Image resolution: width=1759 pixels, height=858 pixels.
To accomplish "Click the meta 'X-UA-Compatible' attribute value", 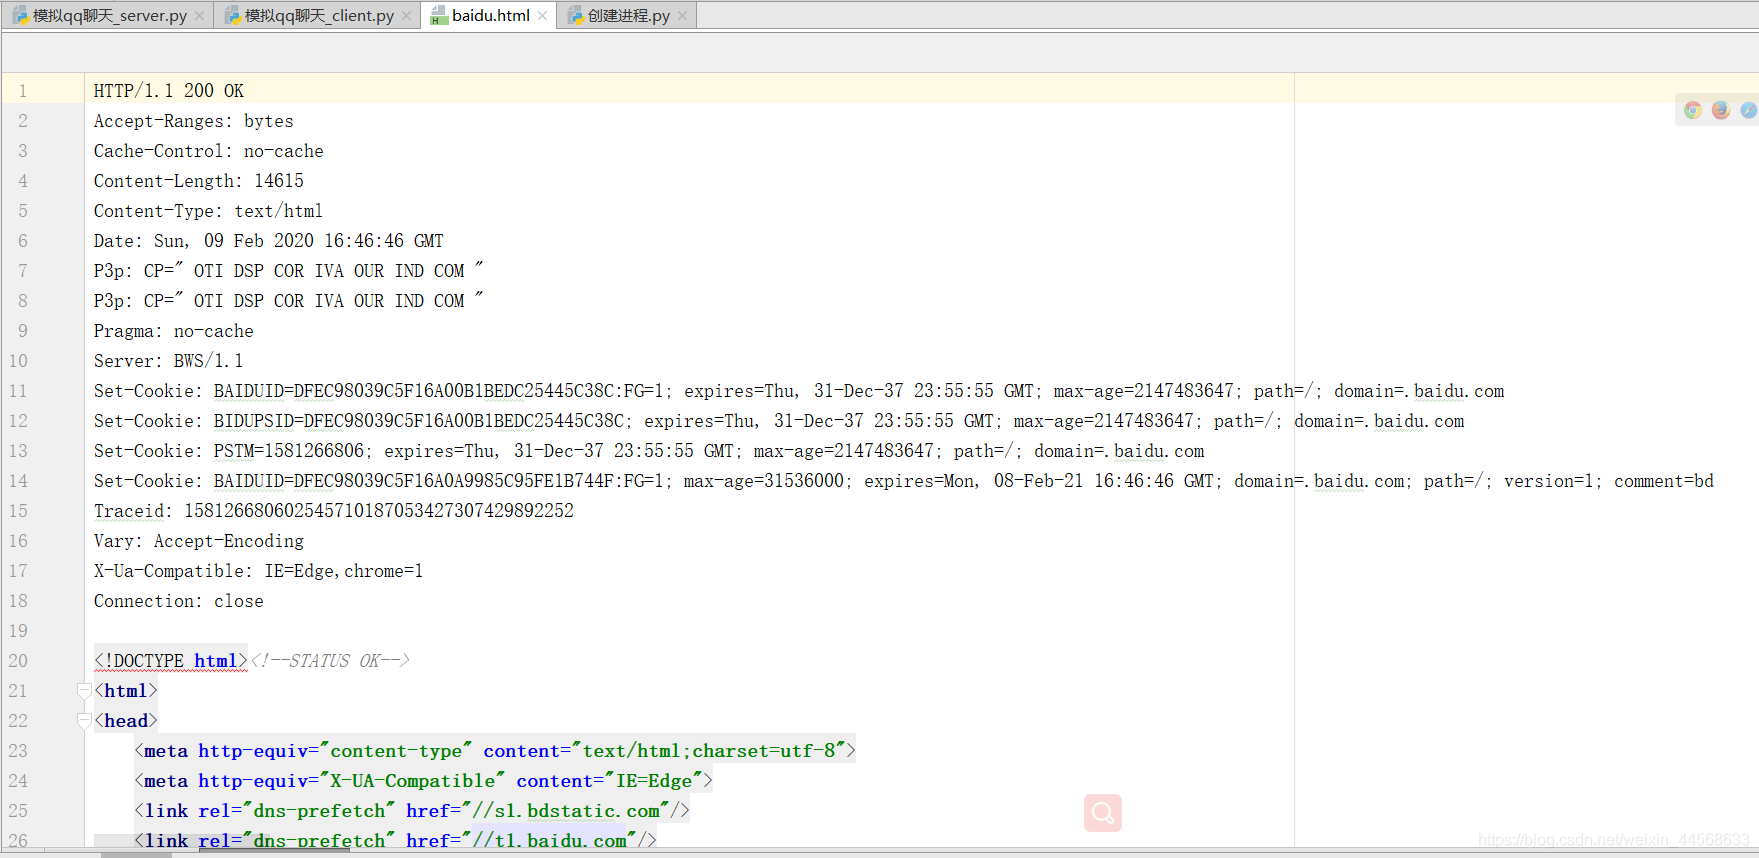I will click(413, 781).
